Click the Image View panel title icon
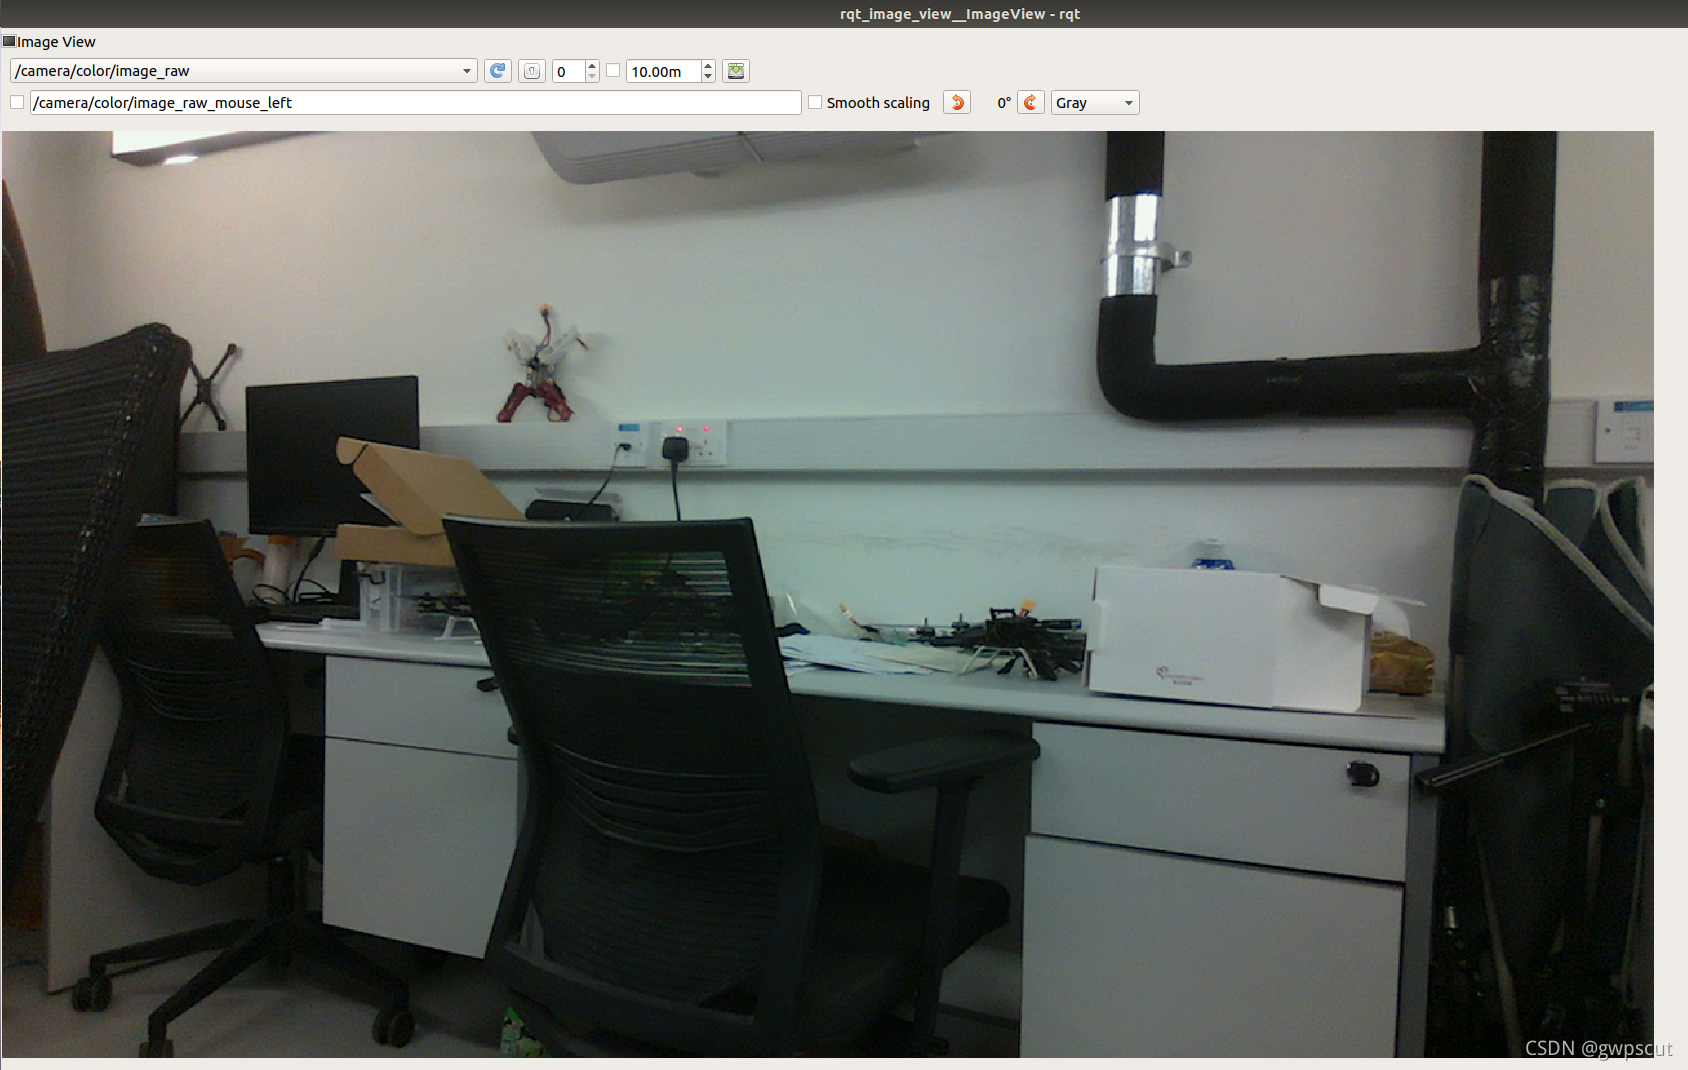 point(9,41)
